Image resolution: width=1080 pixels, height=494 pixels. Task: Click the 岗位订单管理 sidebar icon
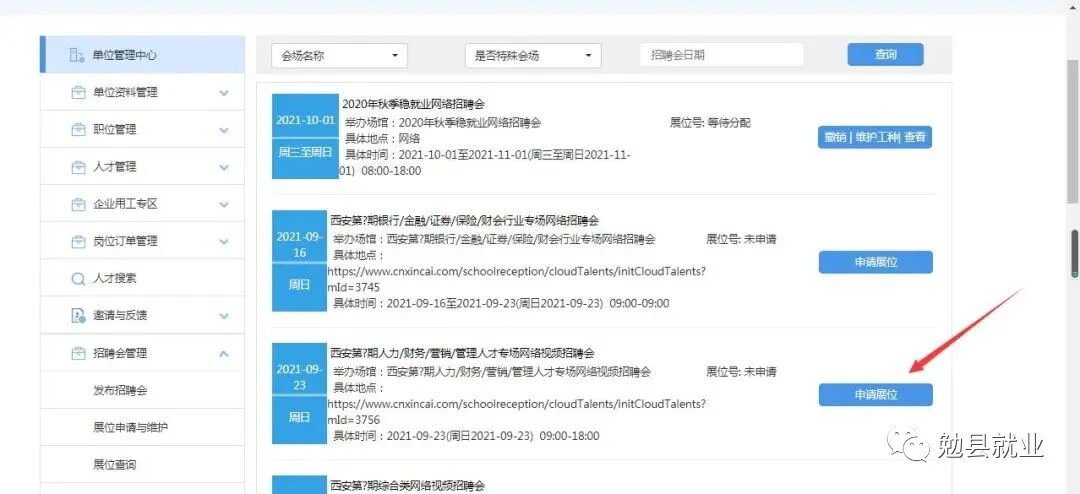[x=77, y=241]
